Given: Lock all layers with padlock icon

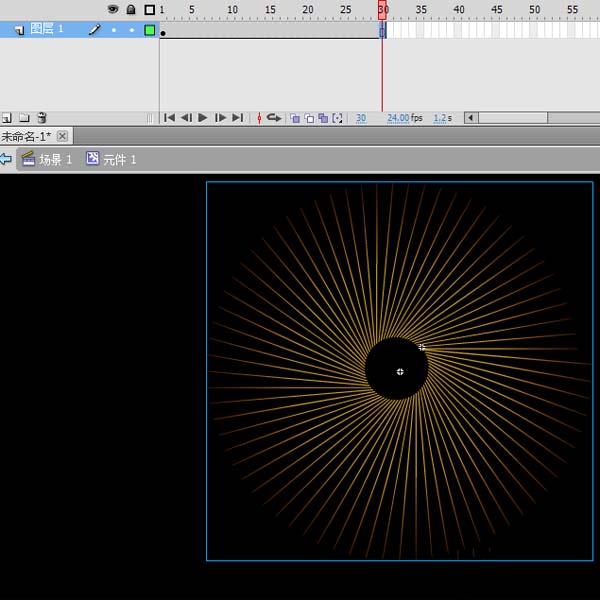Looking at the screenshot, I should (131, 10).
